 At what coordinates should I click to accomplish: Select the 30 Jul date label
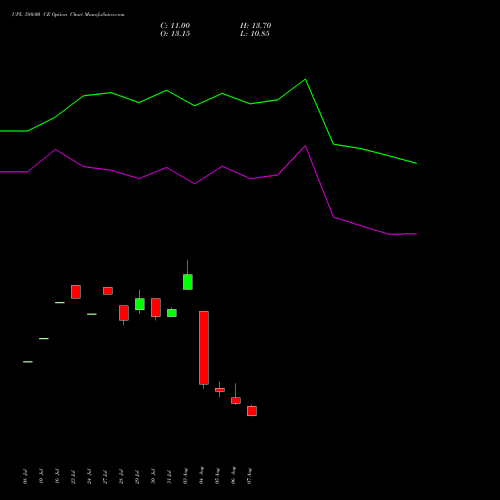[x=153, y=476]
